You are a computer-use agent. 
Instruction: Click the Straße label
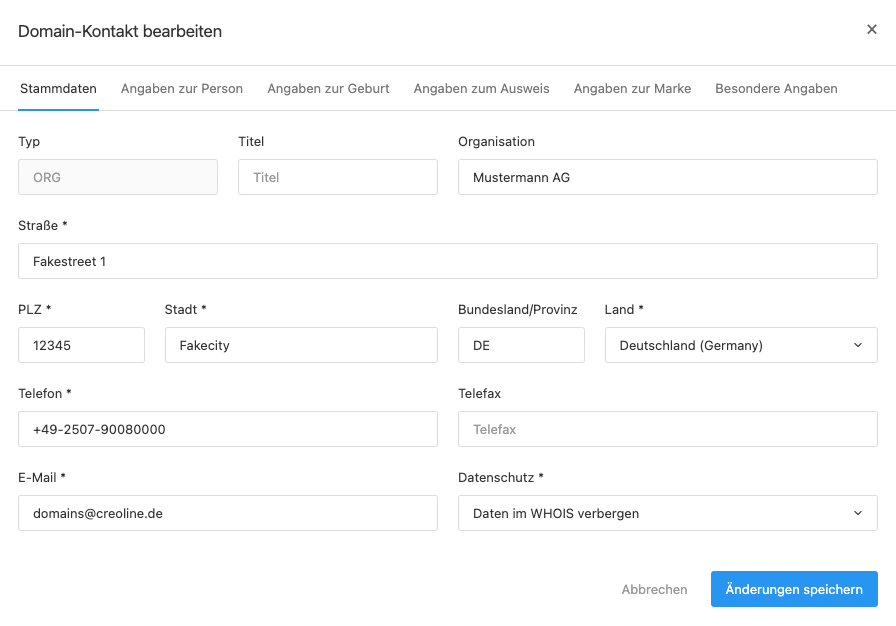[42, 226]
